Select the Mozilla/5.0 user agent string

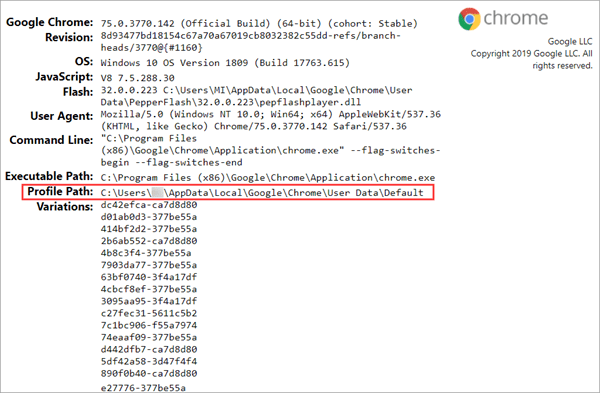tap(271, 120)
